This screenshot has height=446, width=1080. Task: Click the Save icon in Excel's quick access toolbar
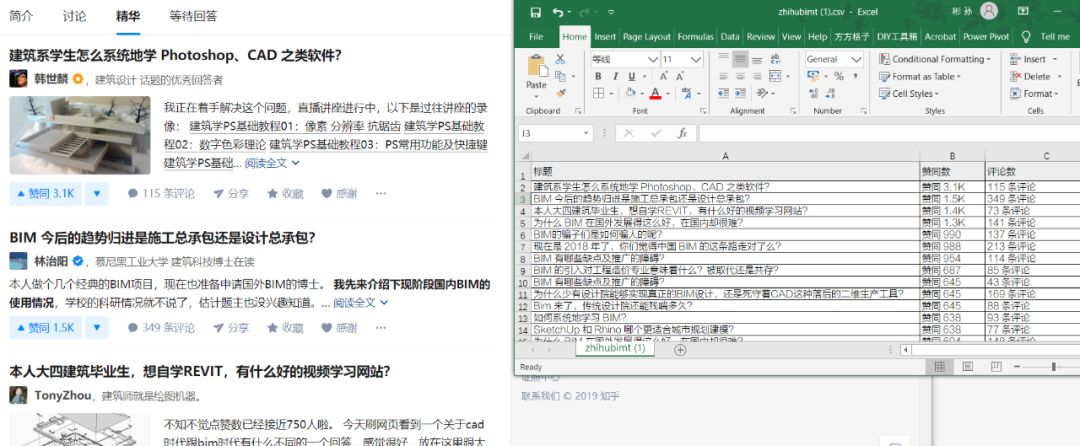pyautogui.click(x=536, y=12)
